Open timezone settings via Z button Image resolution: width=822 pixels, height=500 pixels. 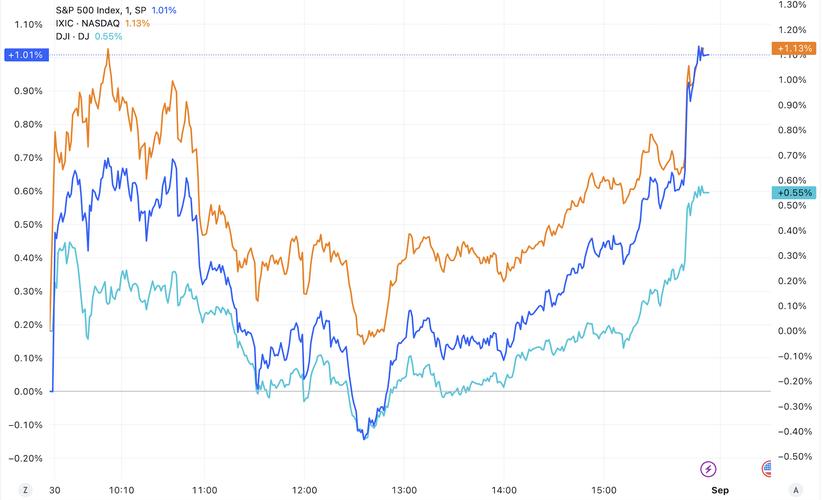[x=24, y=490]
